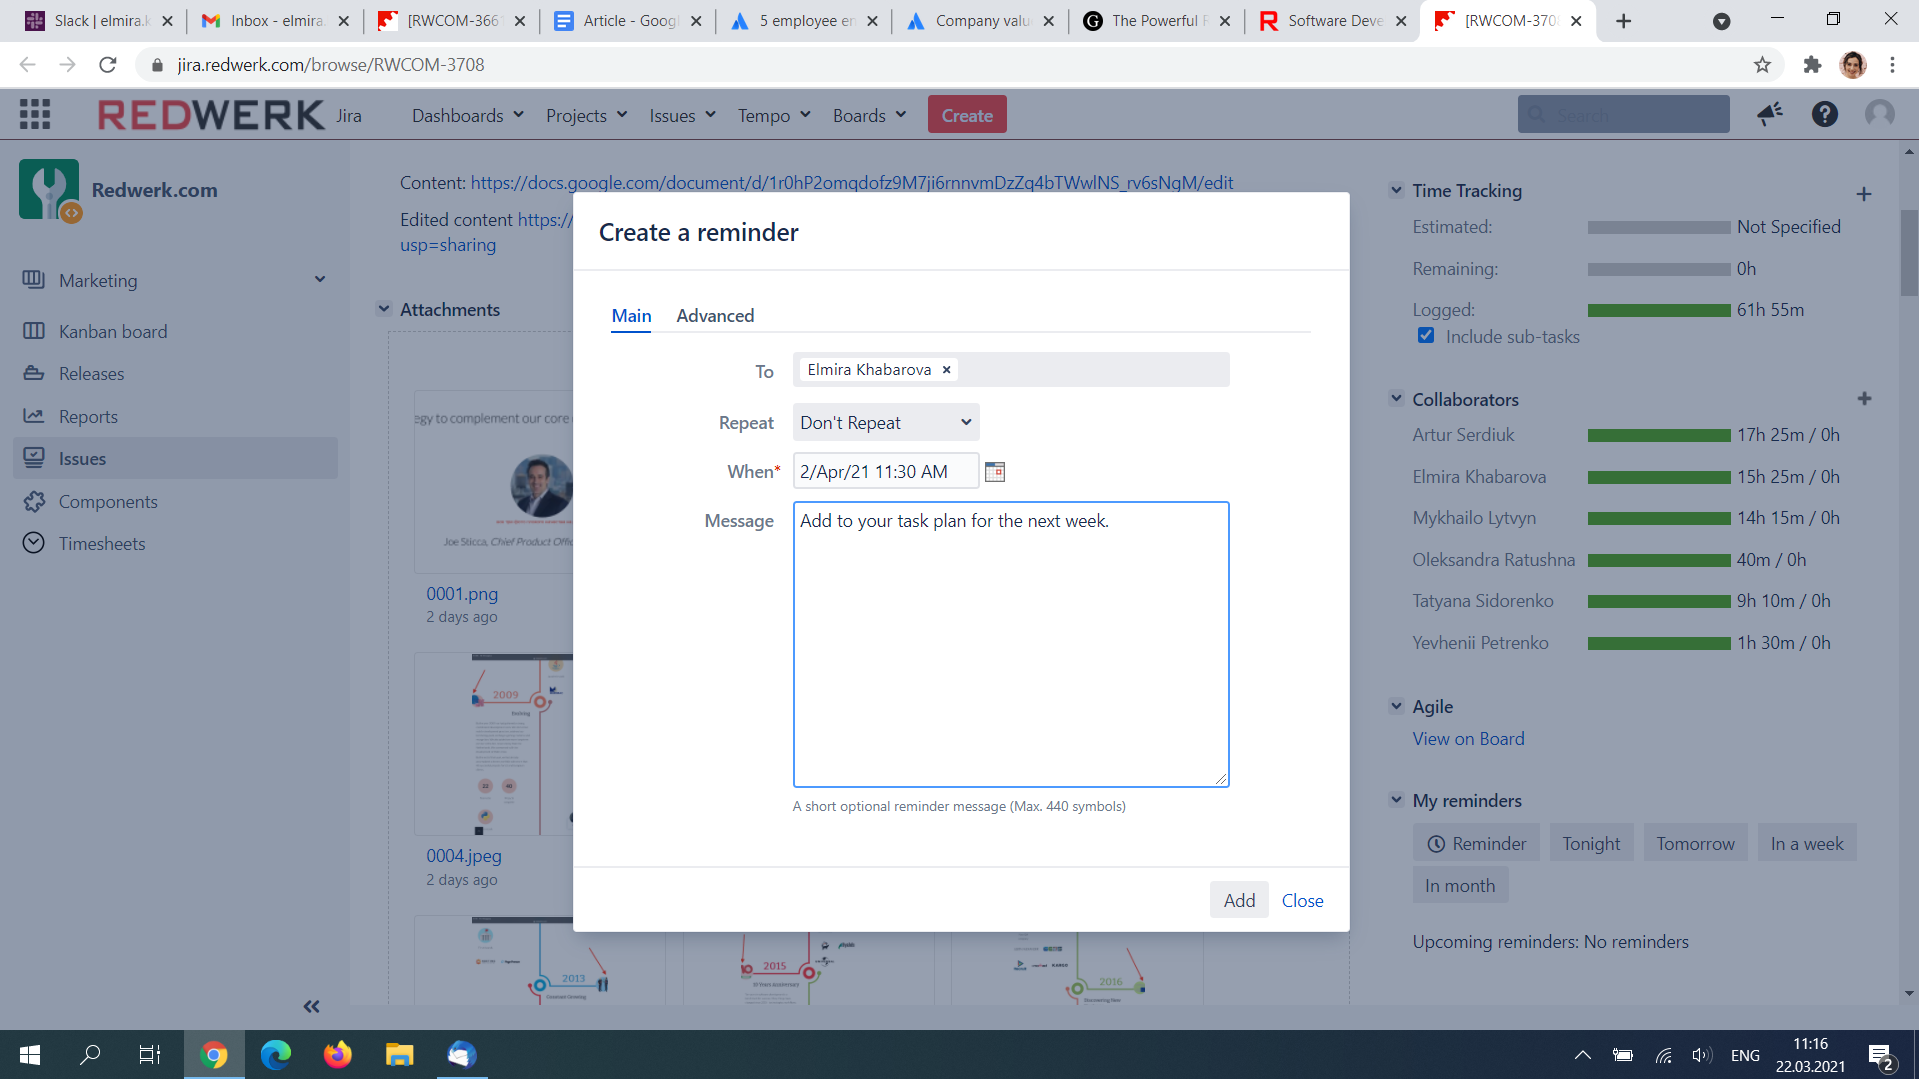Screen dimensions: 1919x1079
Task: Open the Windows notification center icon
Action: click(1881, 1055)
